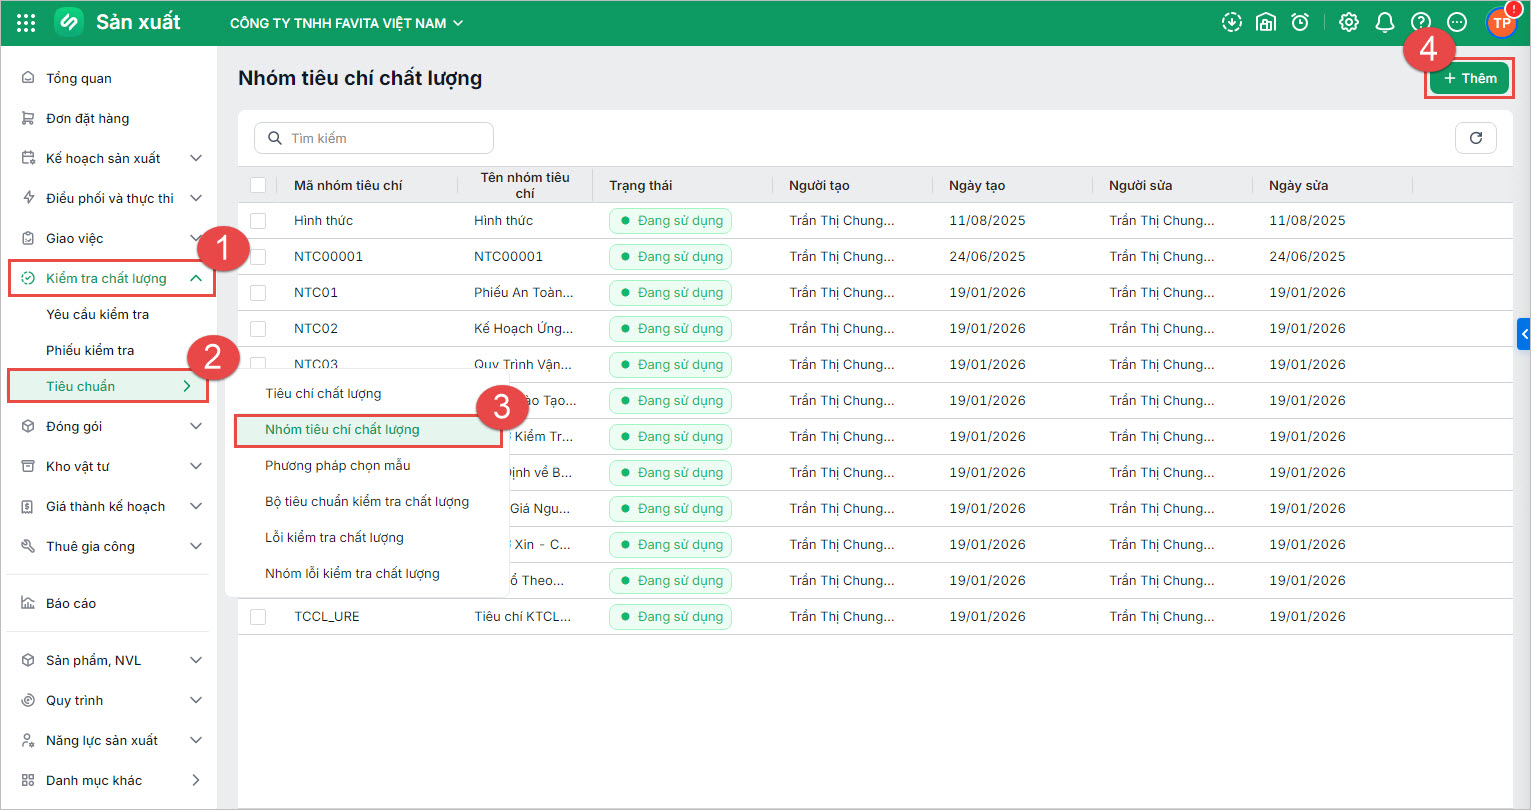The height and width of the screenshot is (810, 1531).
Task: Open the alarm clock reminder icon
Action: 1300,22
